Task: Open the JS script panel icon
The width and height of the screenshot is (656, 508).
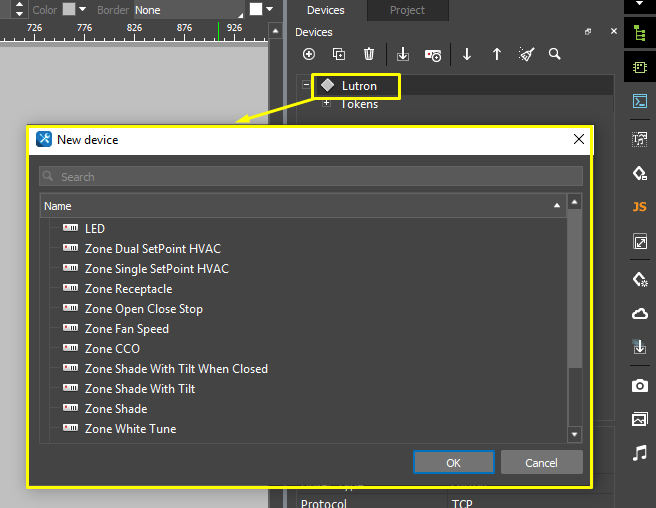Action: tap(639, 207)
